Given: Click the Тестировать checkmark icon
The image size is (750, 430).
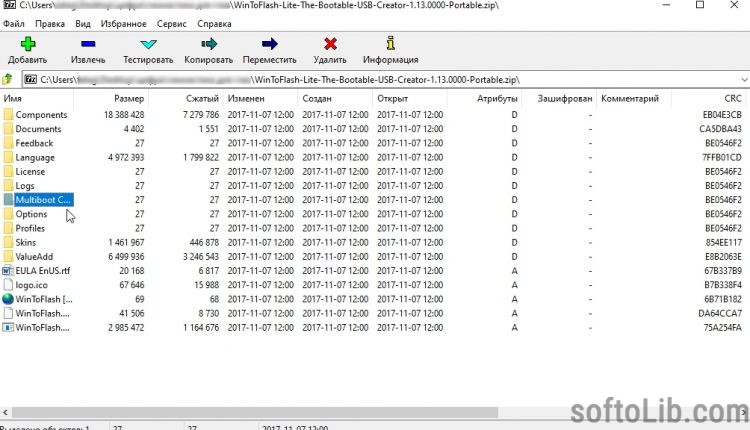Looking at the screenshot, I should click(148, 44).
